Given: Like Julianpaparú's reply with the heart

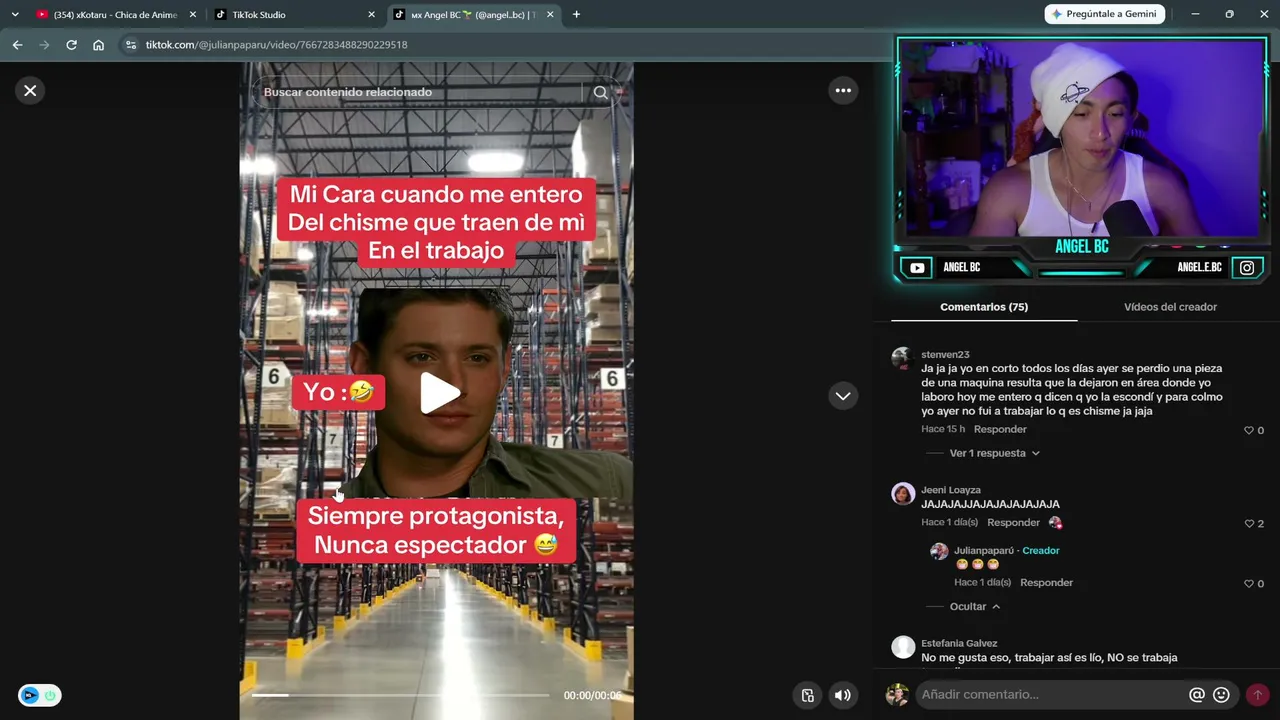Looking at the screenshot, I should [x=1249, y=583].
